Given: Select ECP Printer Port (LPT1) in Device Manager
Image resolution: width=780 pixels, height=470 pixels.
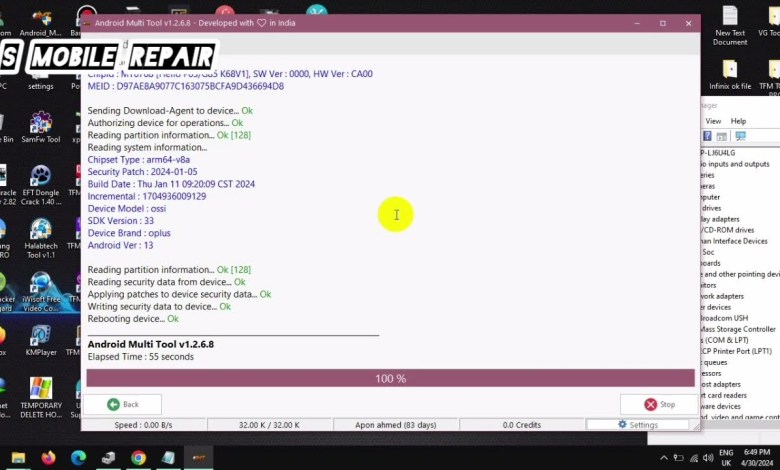Looking at the screenshot, I should [736, 351].
